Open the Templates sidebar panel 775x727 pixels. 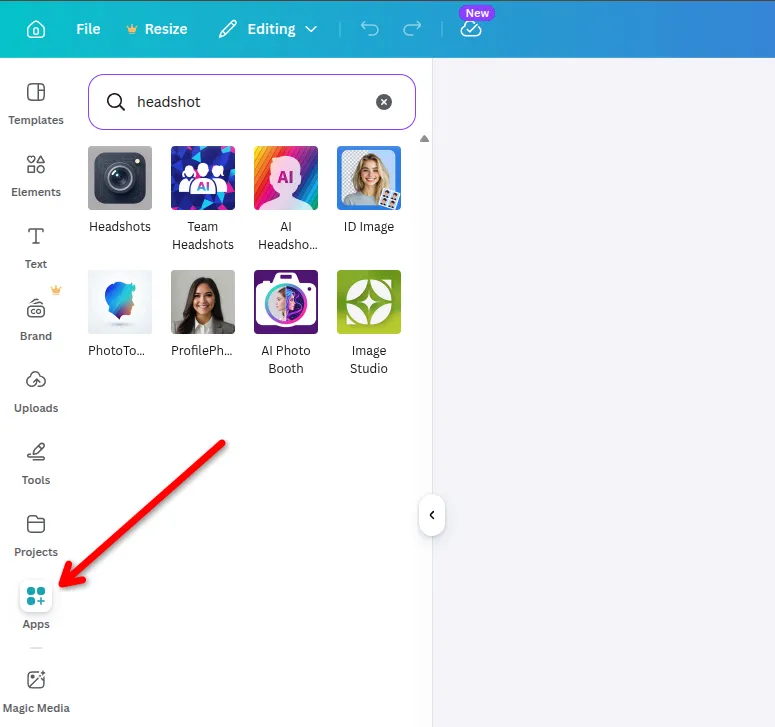pyautogui.click(x=36, y=104)
